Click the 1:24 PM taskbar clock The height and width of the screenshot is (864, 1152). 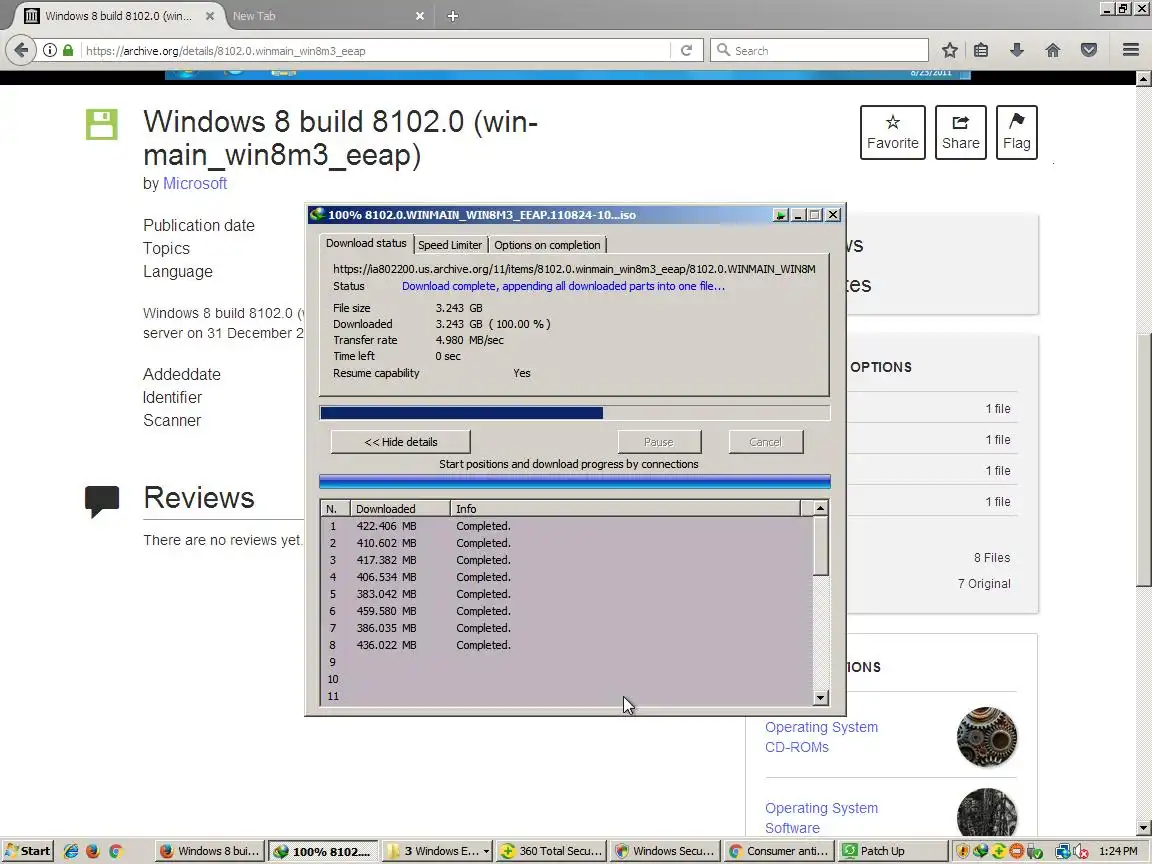tap(1118, 851)
